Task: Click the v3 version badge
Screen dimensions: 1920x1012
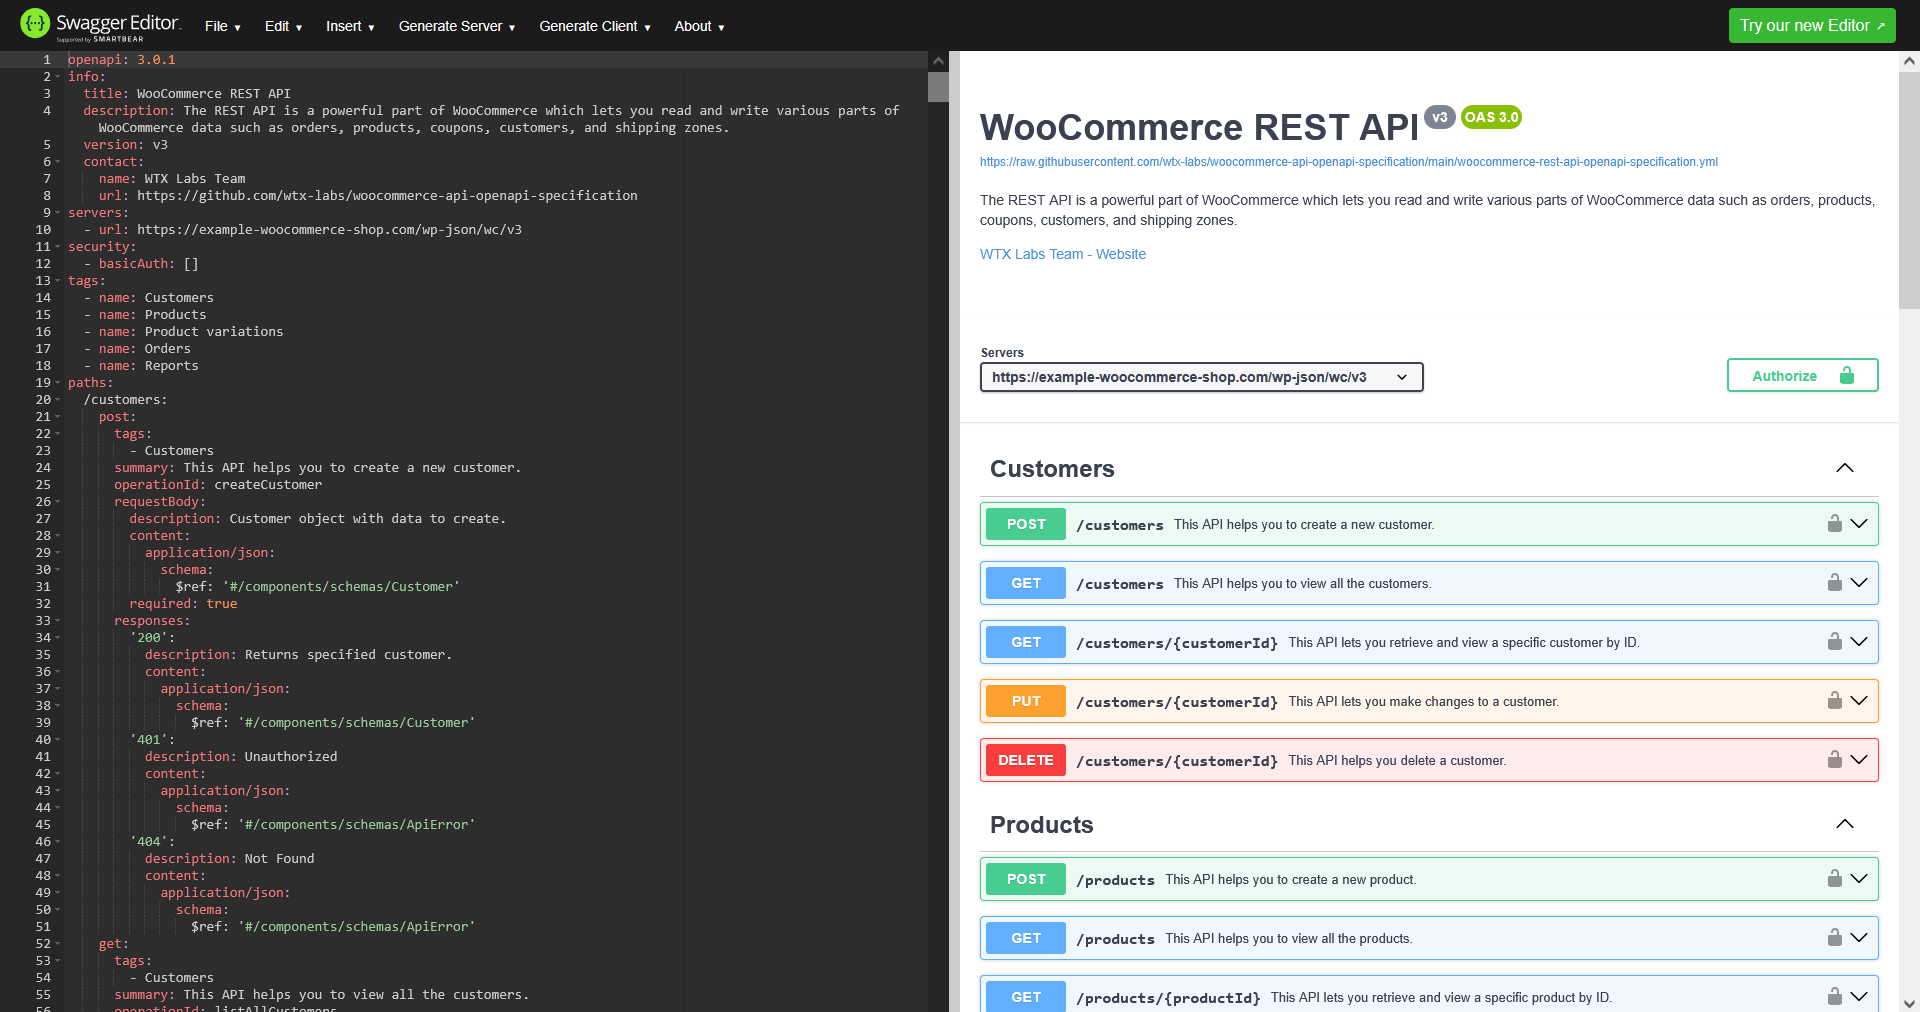Action: (1440, 117)
